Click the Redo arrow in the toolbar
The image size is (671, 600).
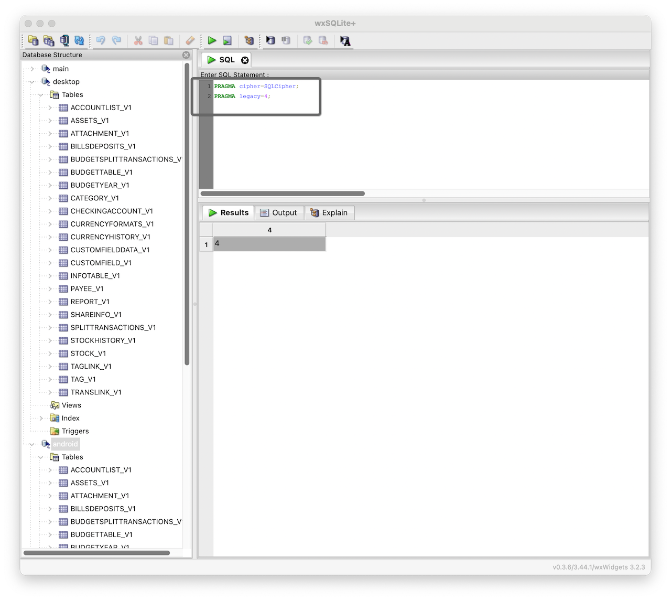(116, 40)
